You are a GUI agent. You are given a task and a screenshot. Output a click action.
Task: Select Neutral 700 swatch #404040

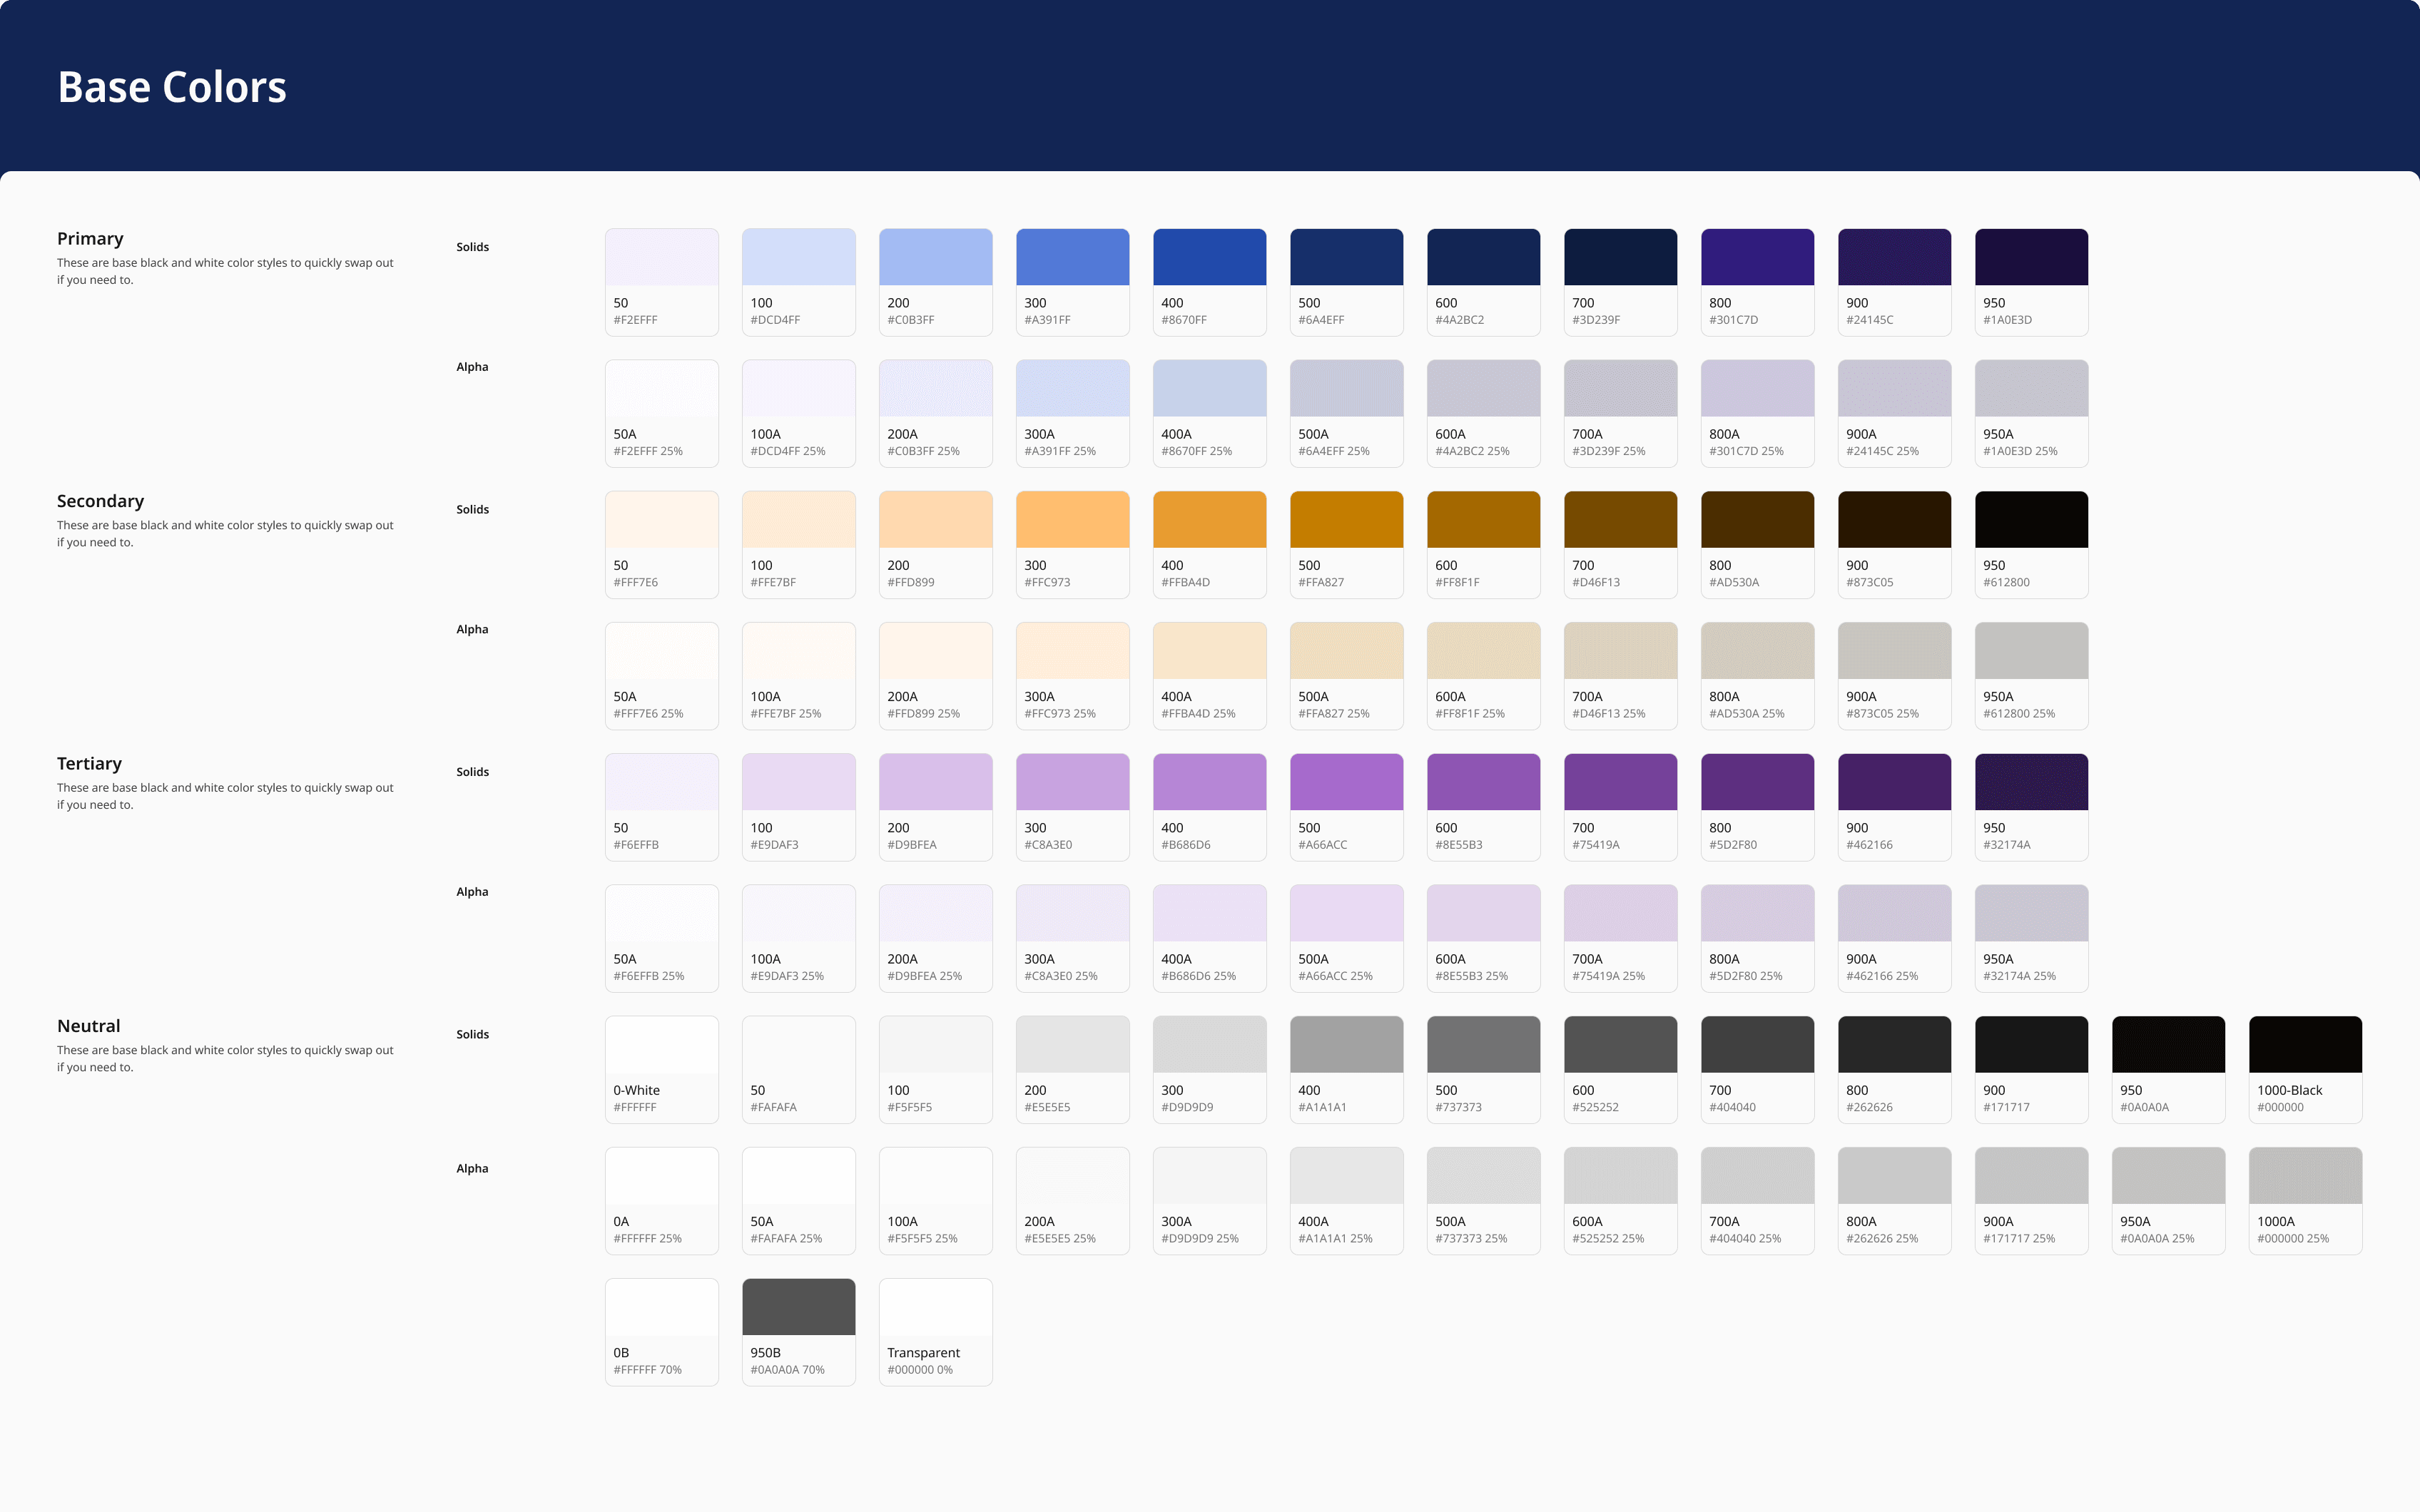tap(1757, 1069)
